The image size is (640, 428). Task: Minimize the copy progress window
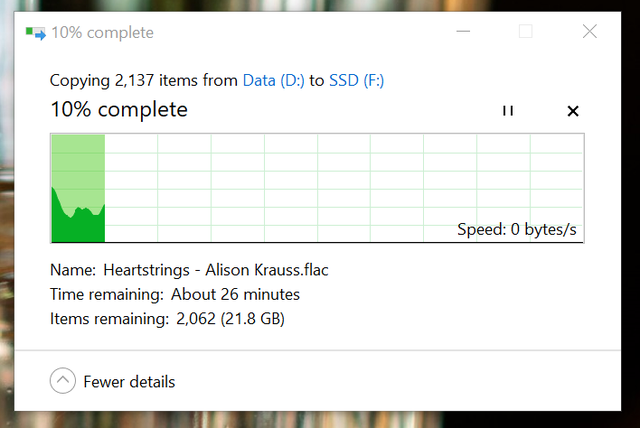[x=463, y=31]
